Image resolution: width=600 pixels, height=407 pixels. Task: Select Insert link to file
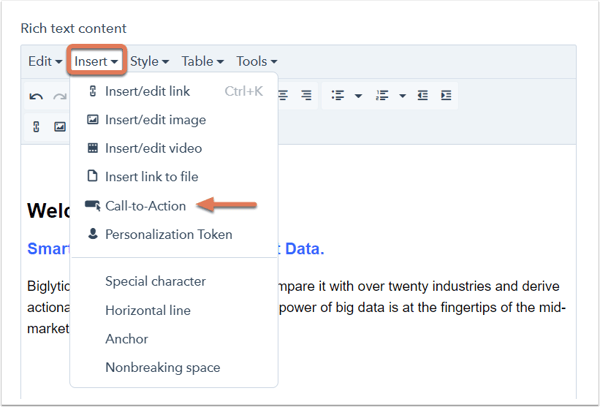coord(174,177)
